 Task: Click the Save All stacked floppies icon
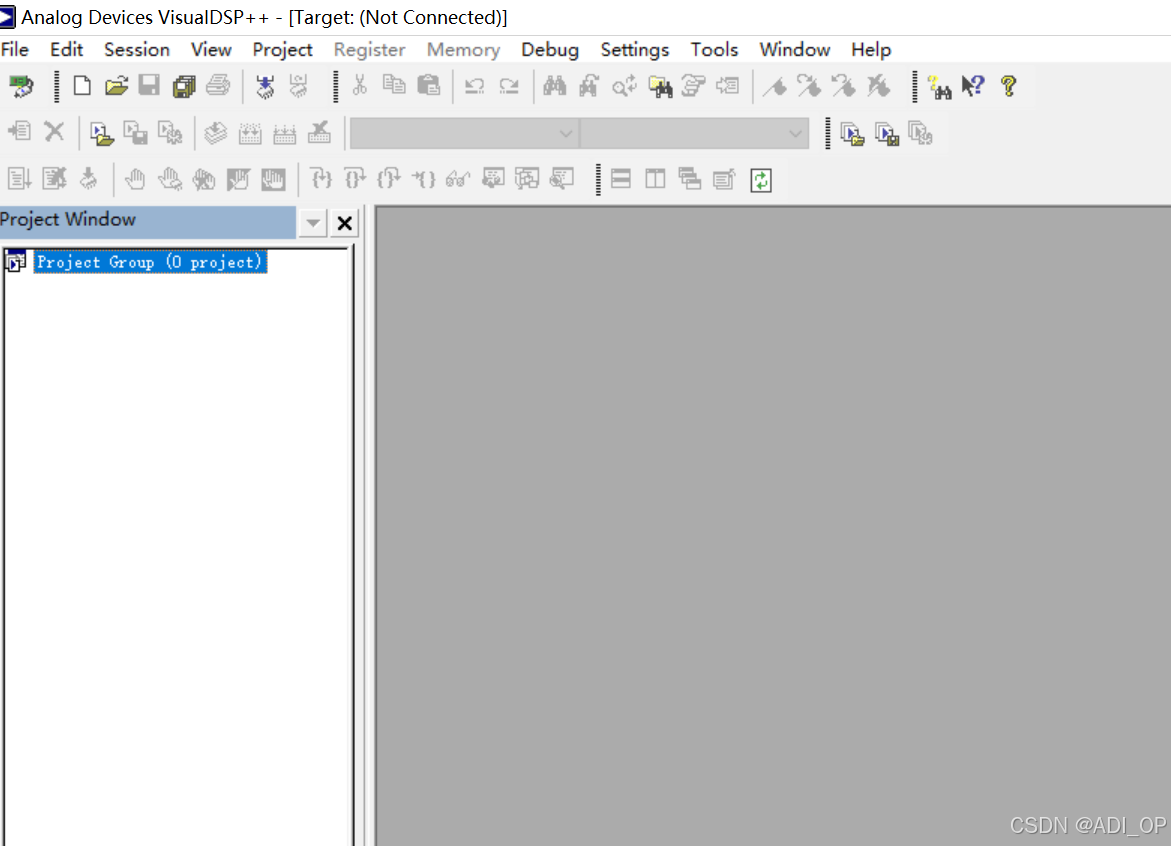point(184,87)
